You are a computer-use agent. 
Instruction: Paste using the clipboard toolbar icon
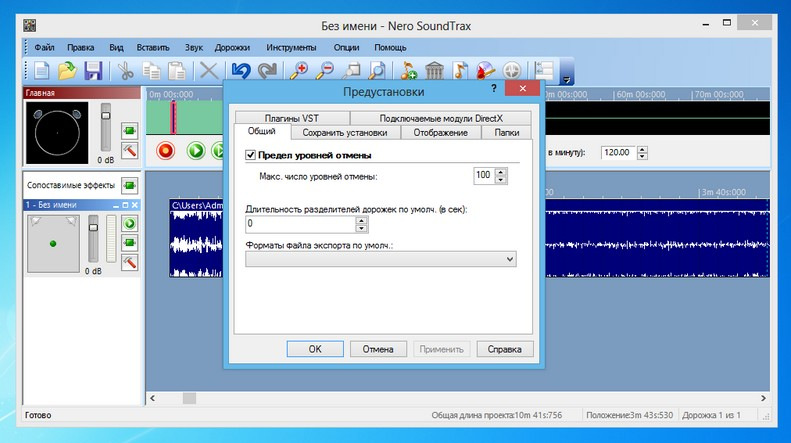point(177,71)
